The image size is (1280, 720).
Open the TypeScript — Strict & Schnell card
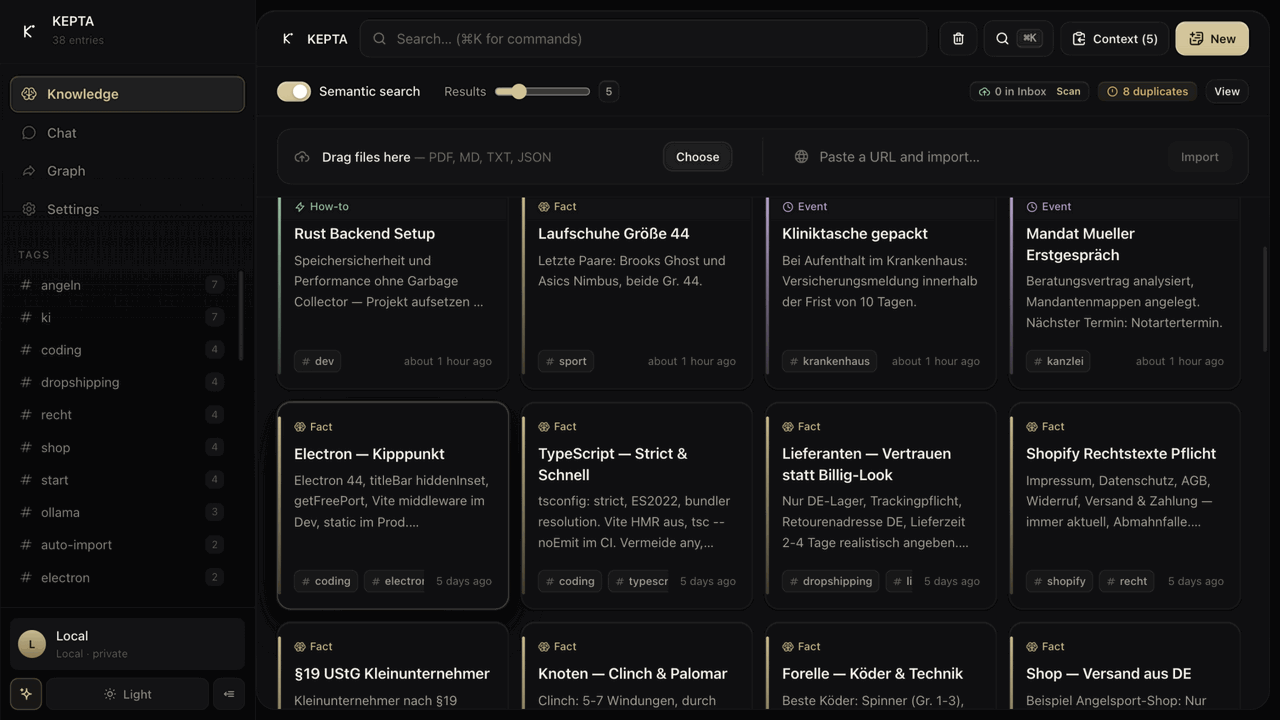(637, 506)
